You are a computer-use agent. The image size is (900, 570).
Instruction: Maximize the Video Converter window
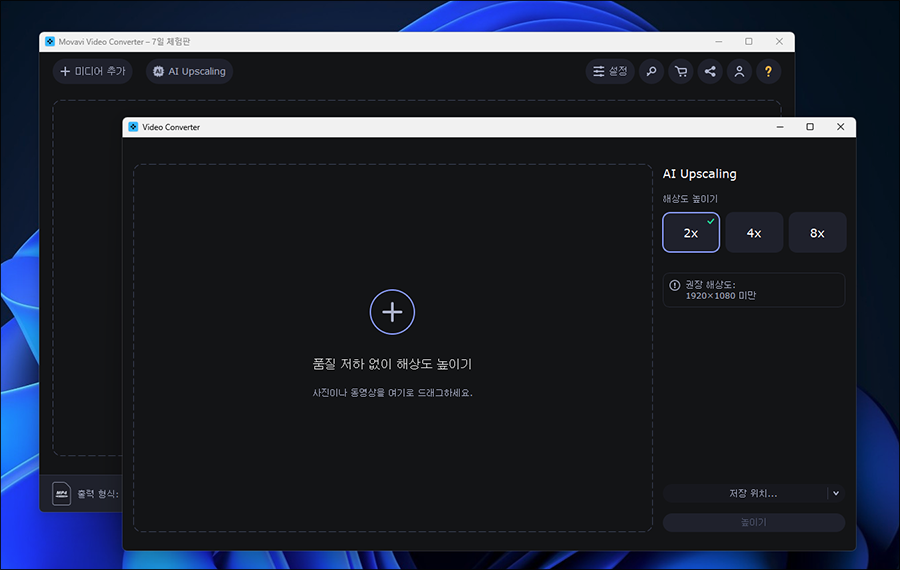(810, 127)
